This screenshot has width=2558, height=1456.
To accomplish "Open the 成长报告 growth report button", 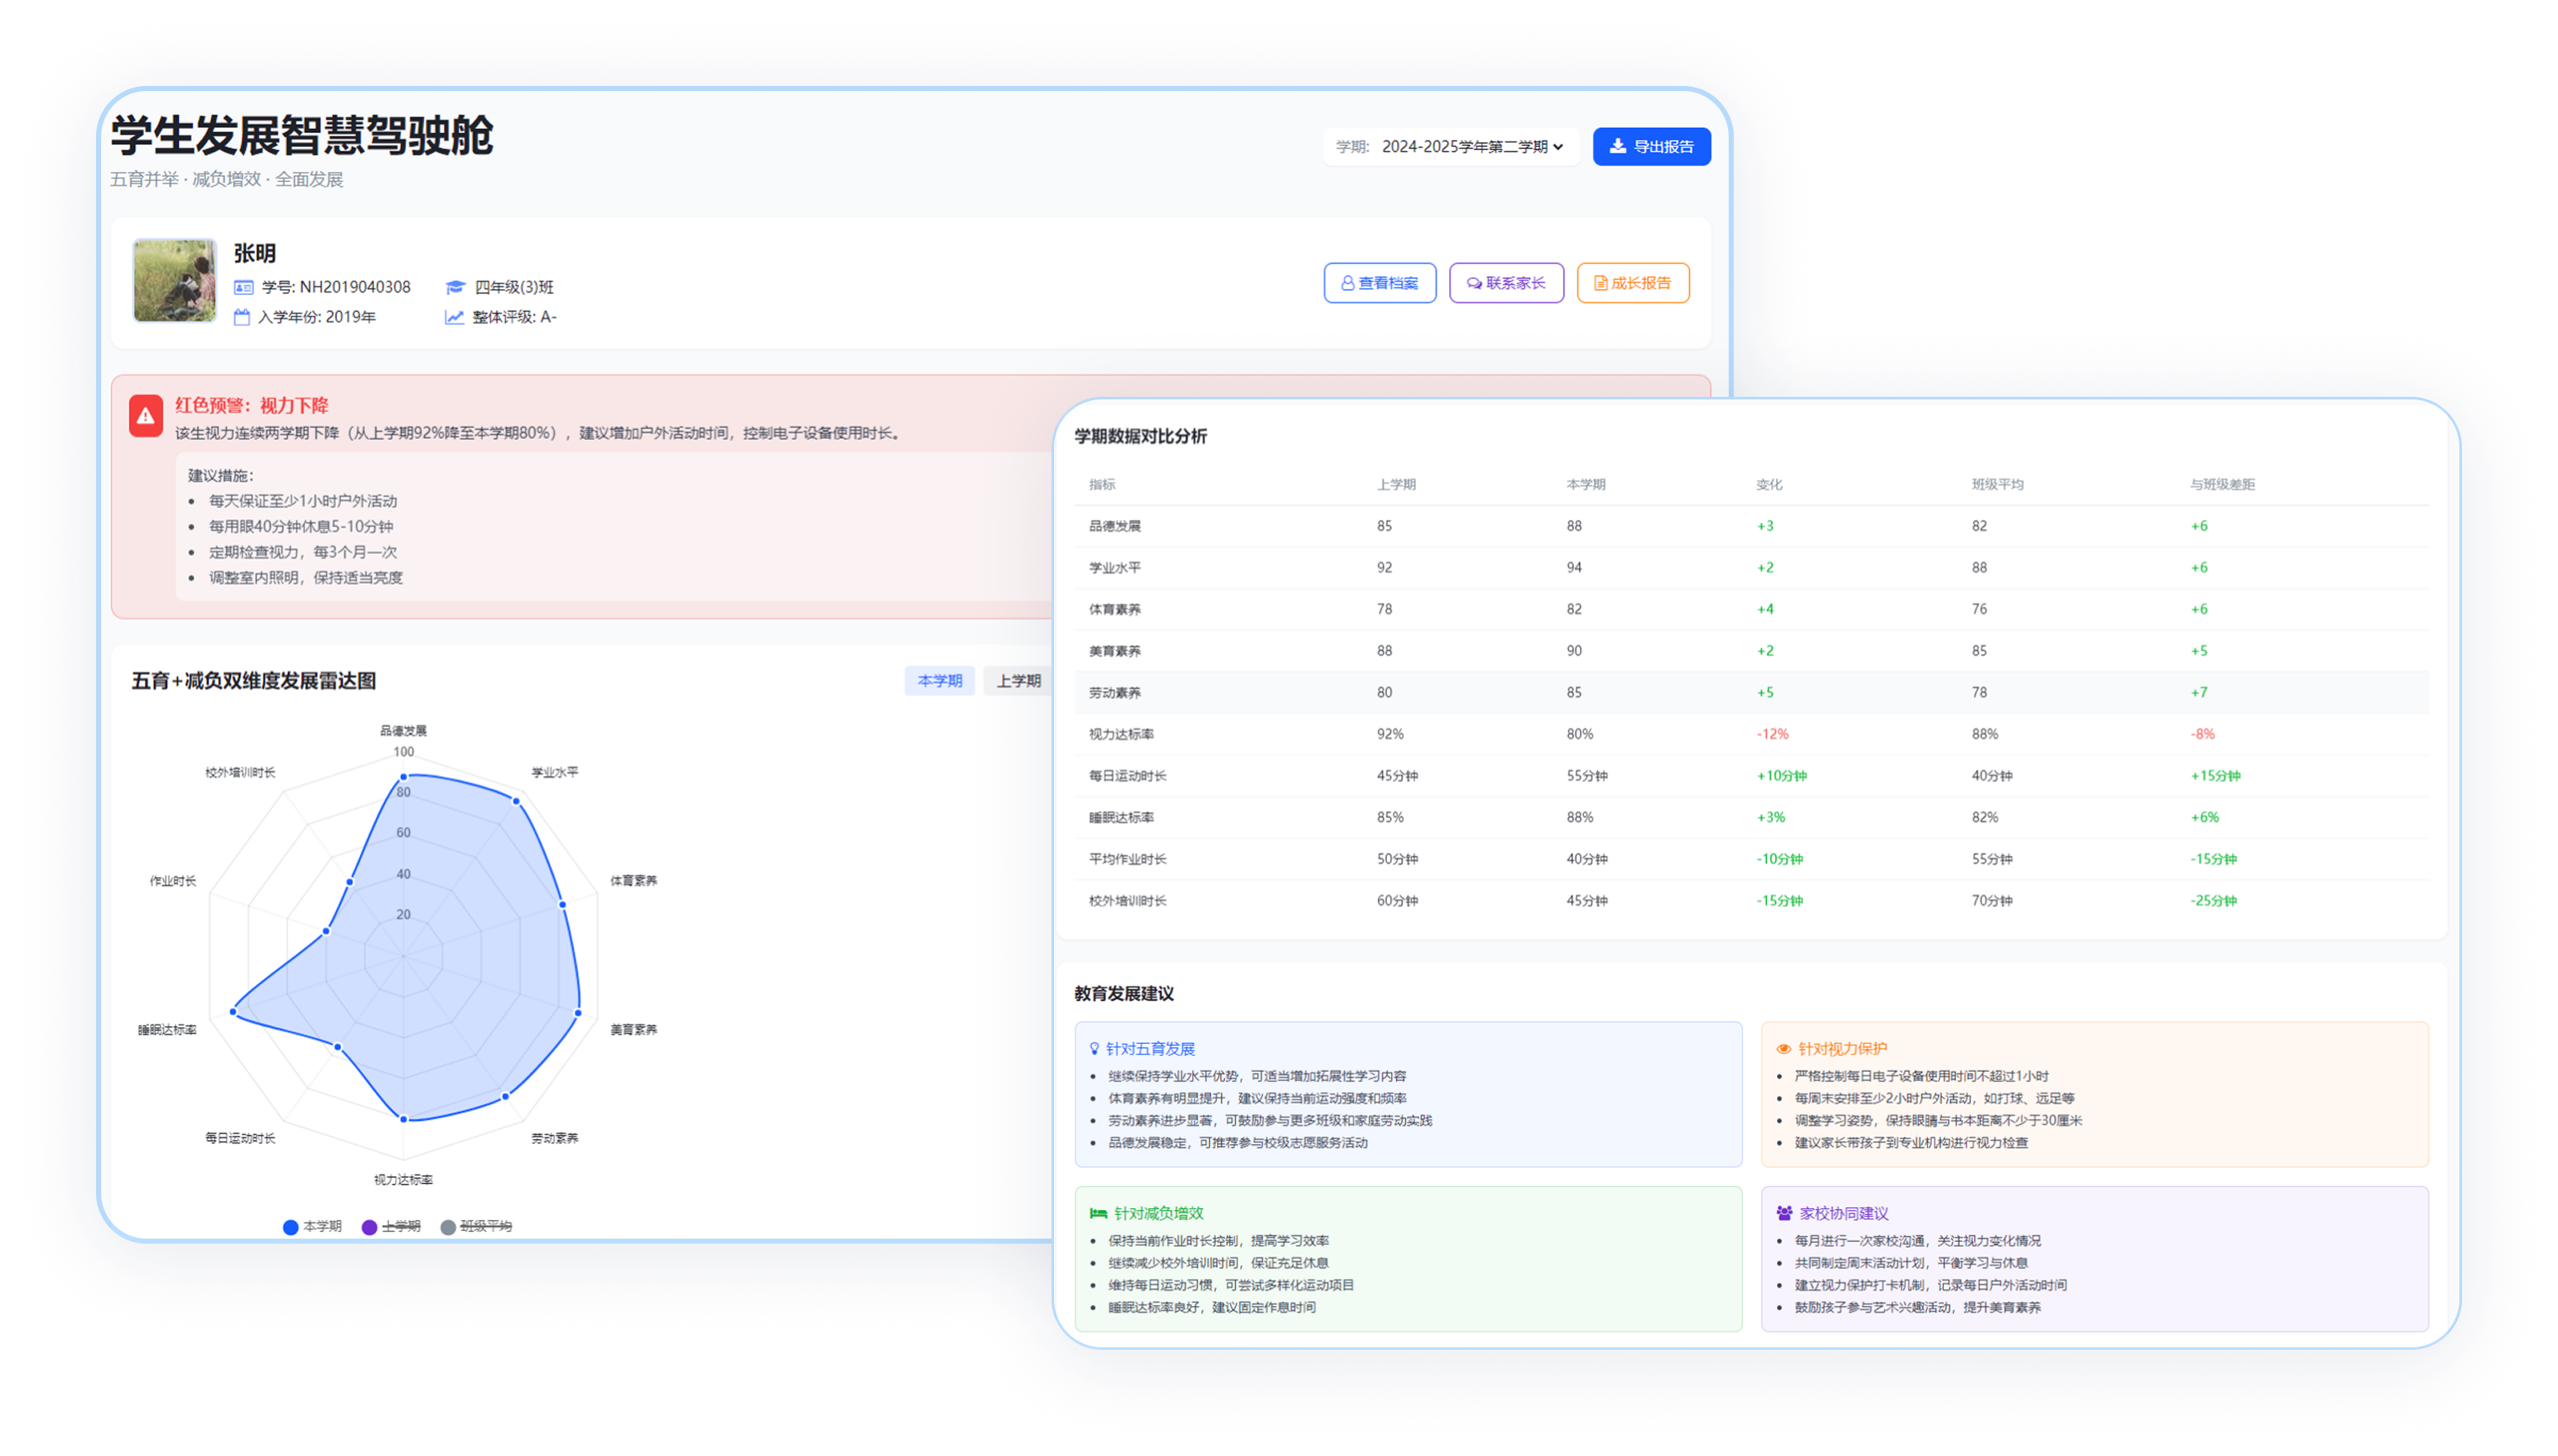I will 1632,283.
